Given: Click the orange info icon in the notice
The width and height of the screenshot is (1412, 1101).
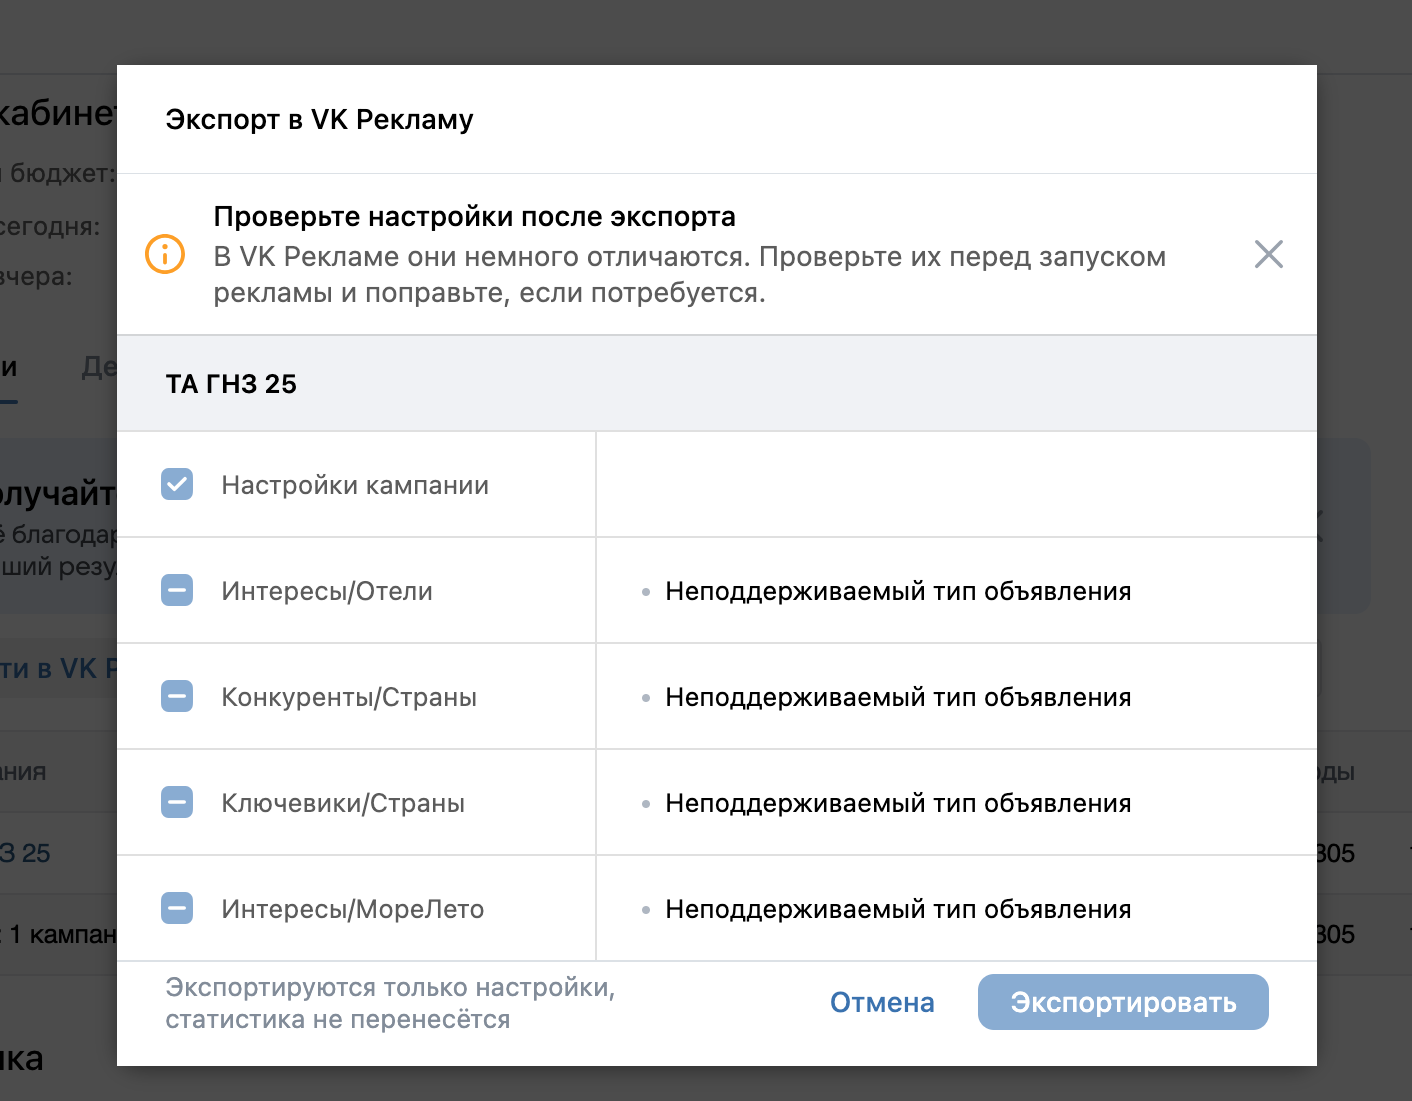Looking at the screenshot, I should pos(165,254).
